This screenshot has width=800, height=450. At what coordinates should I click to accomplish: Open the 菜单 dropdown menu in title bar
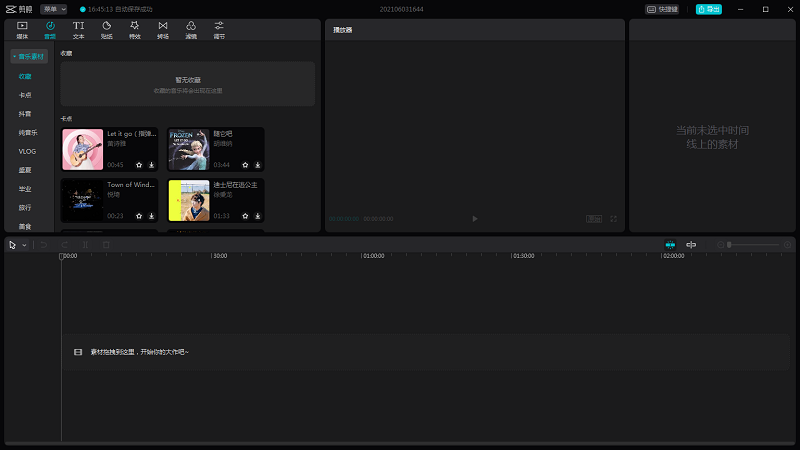[54, 9]
